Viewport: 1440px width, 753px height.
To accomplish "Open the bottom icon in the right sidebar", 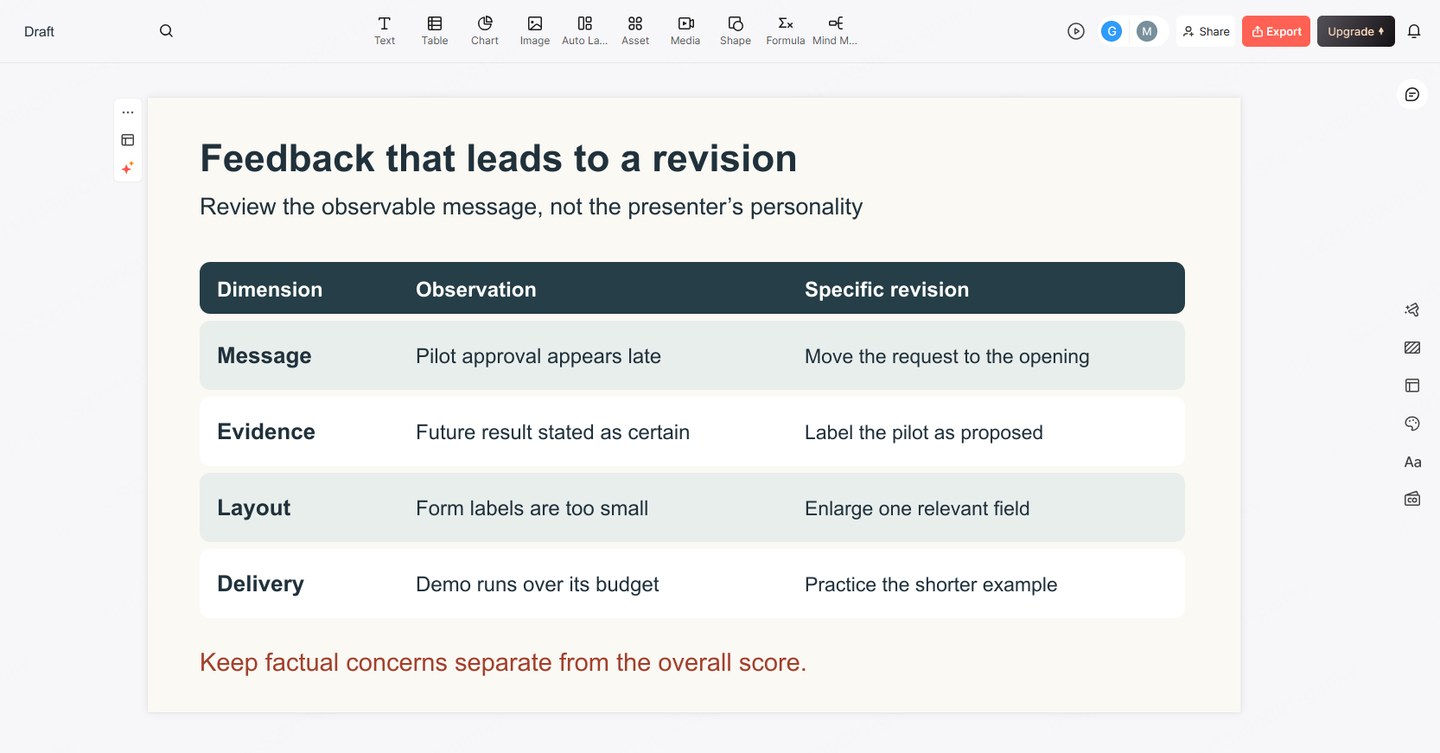I will click(1412, 498).
